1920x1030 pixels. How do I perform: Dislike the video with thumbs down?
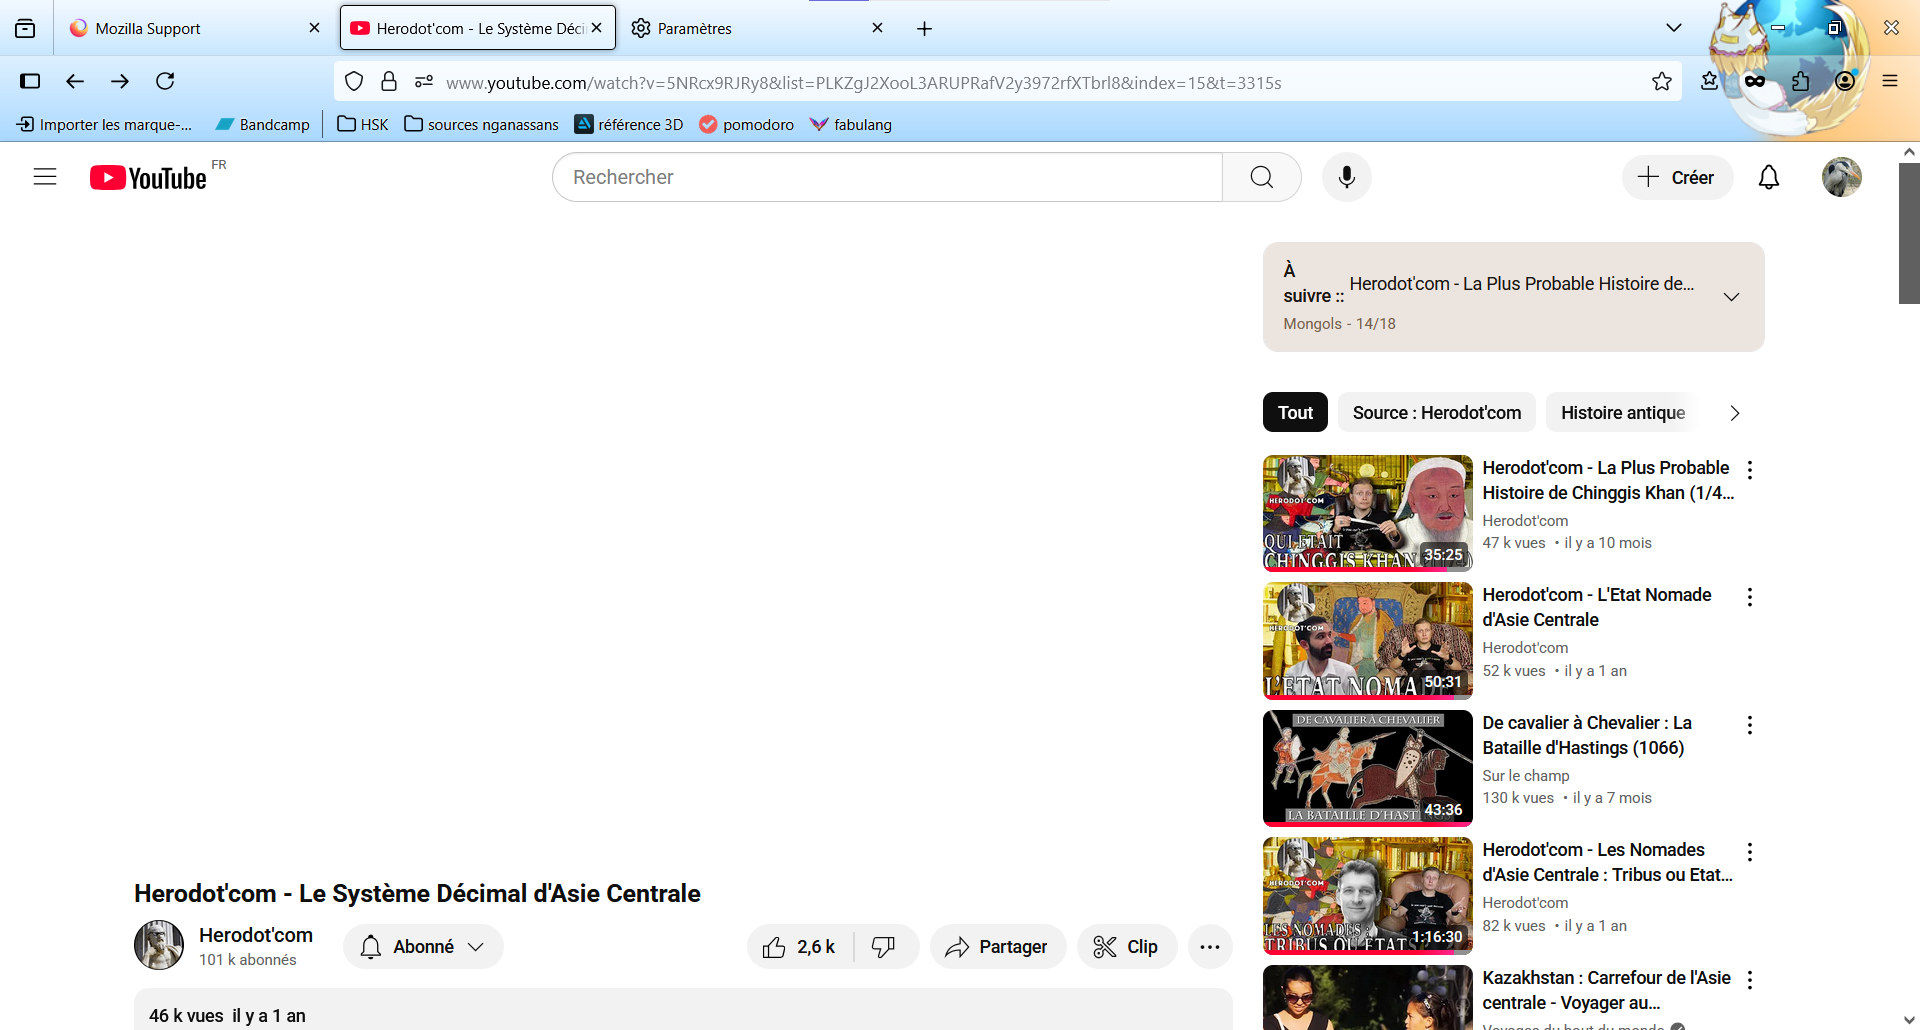[x=884, y=947]
